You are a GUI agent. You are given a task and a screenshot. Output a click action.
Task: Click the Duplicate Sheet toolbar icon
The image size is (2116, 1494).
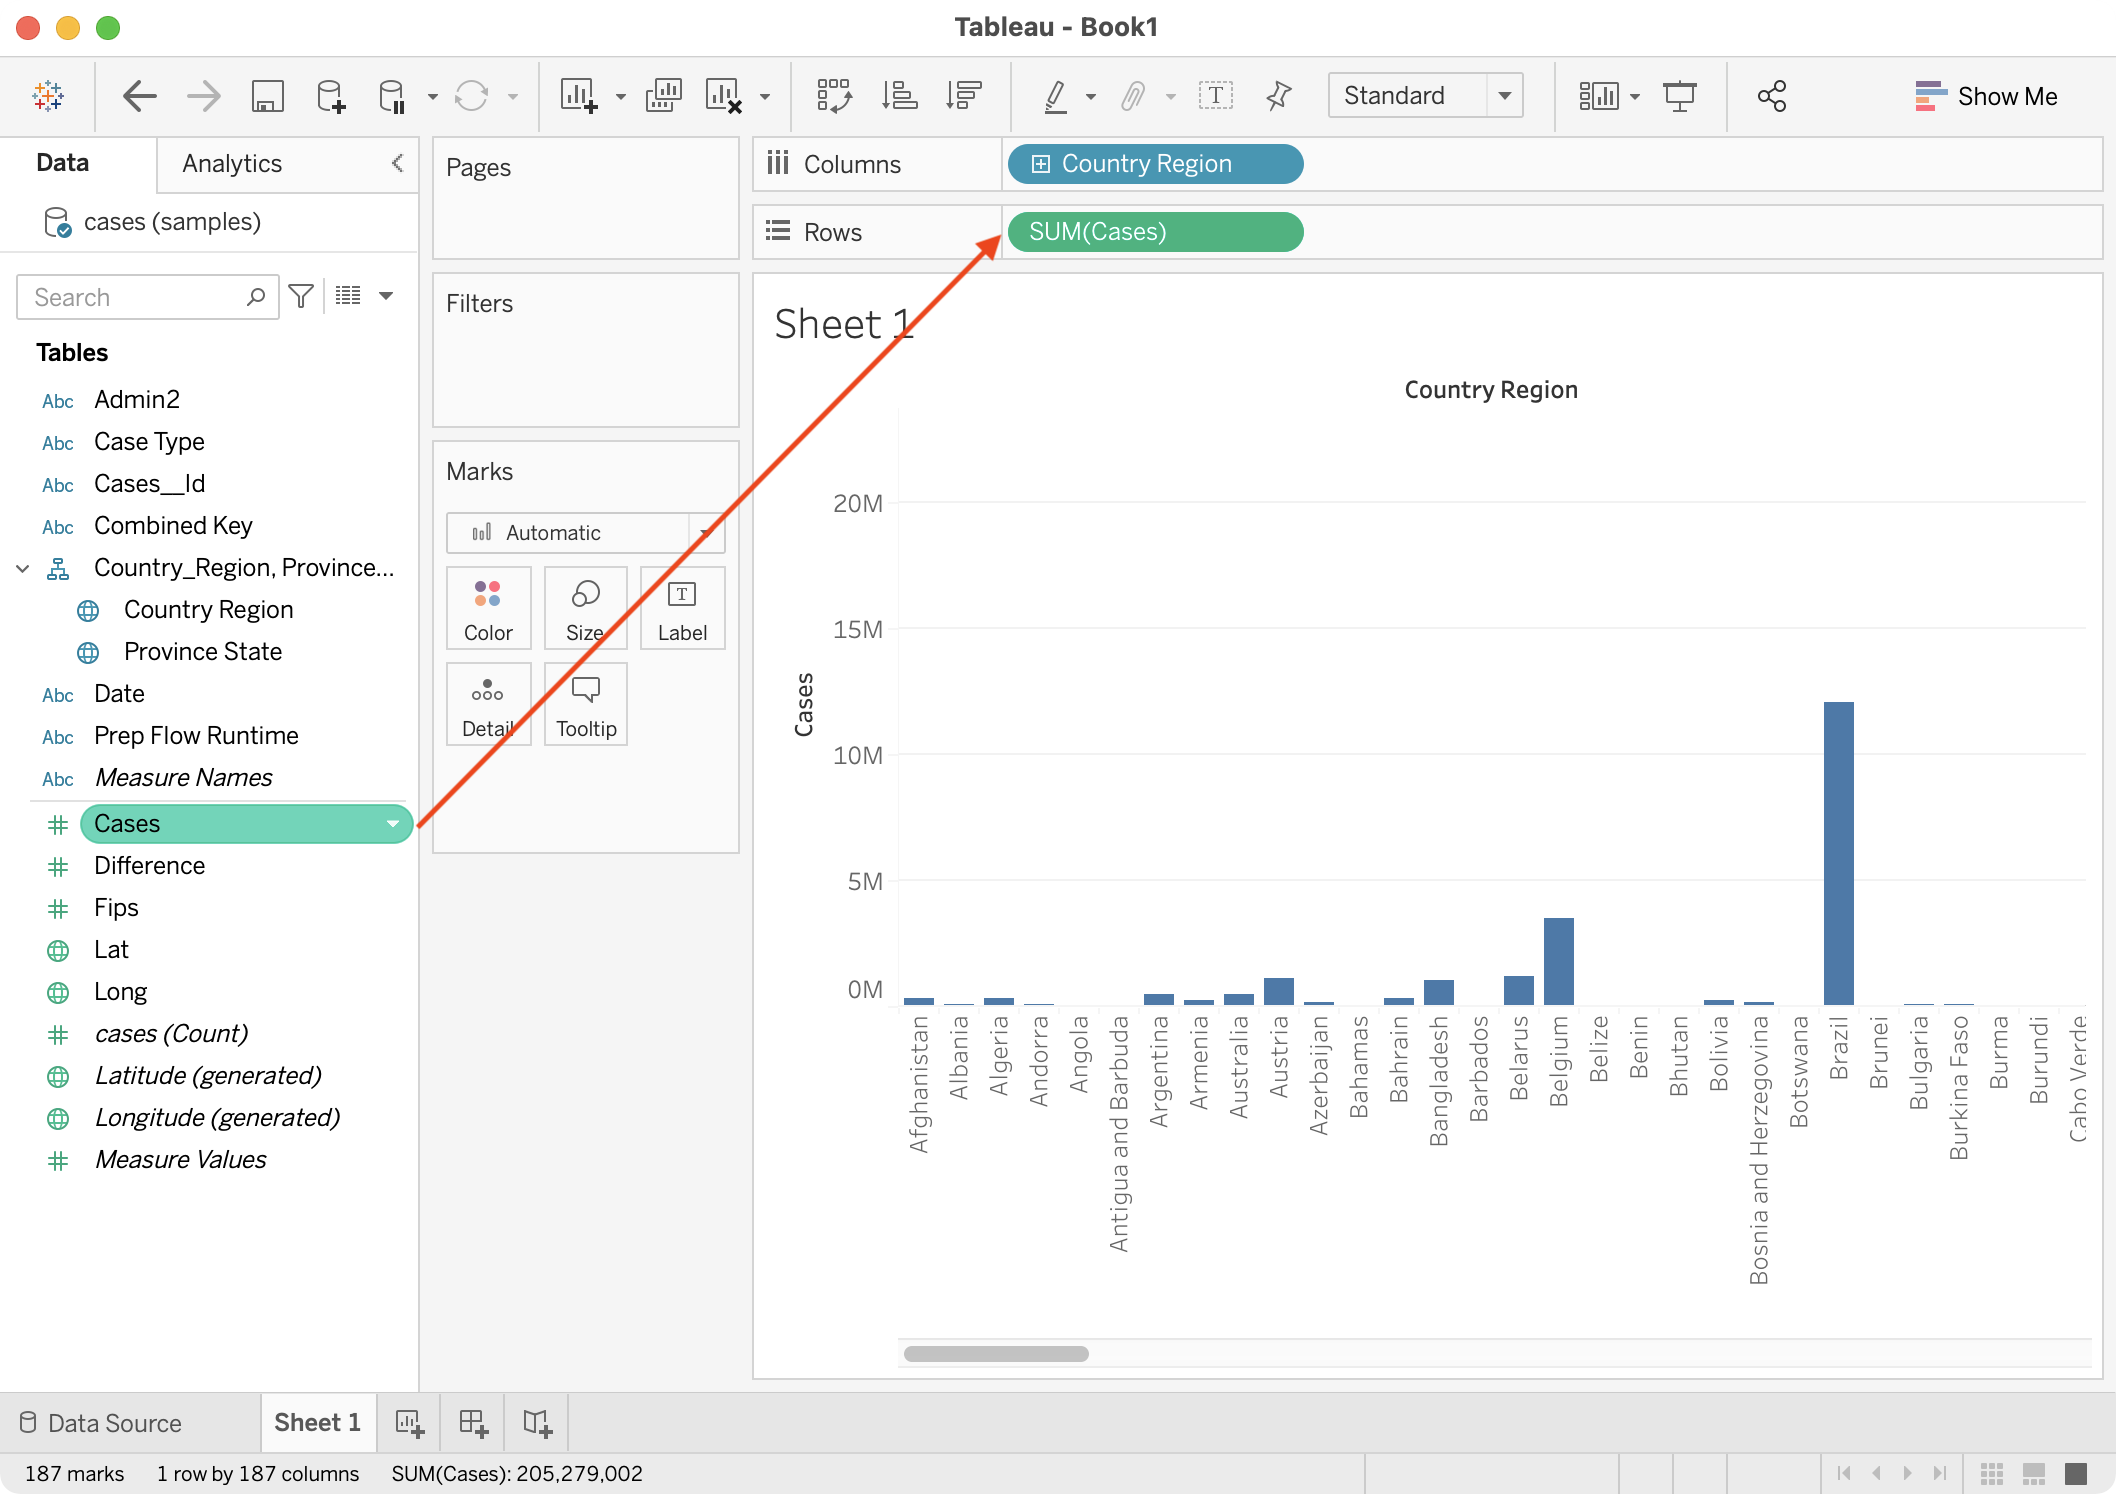663,96
